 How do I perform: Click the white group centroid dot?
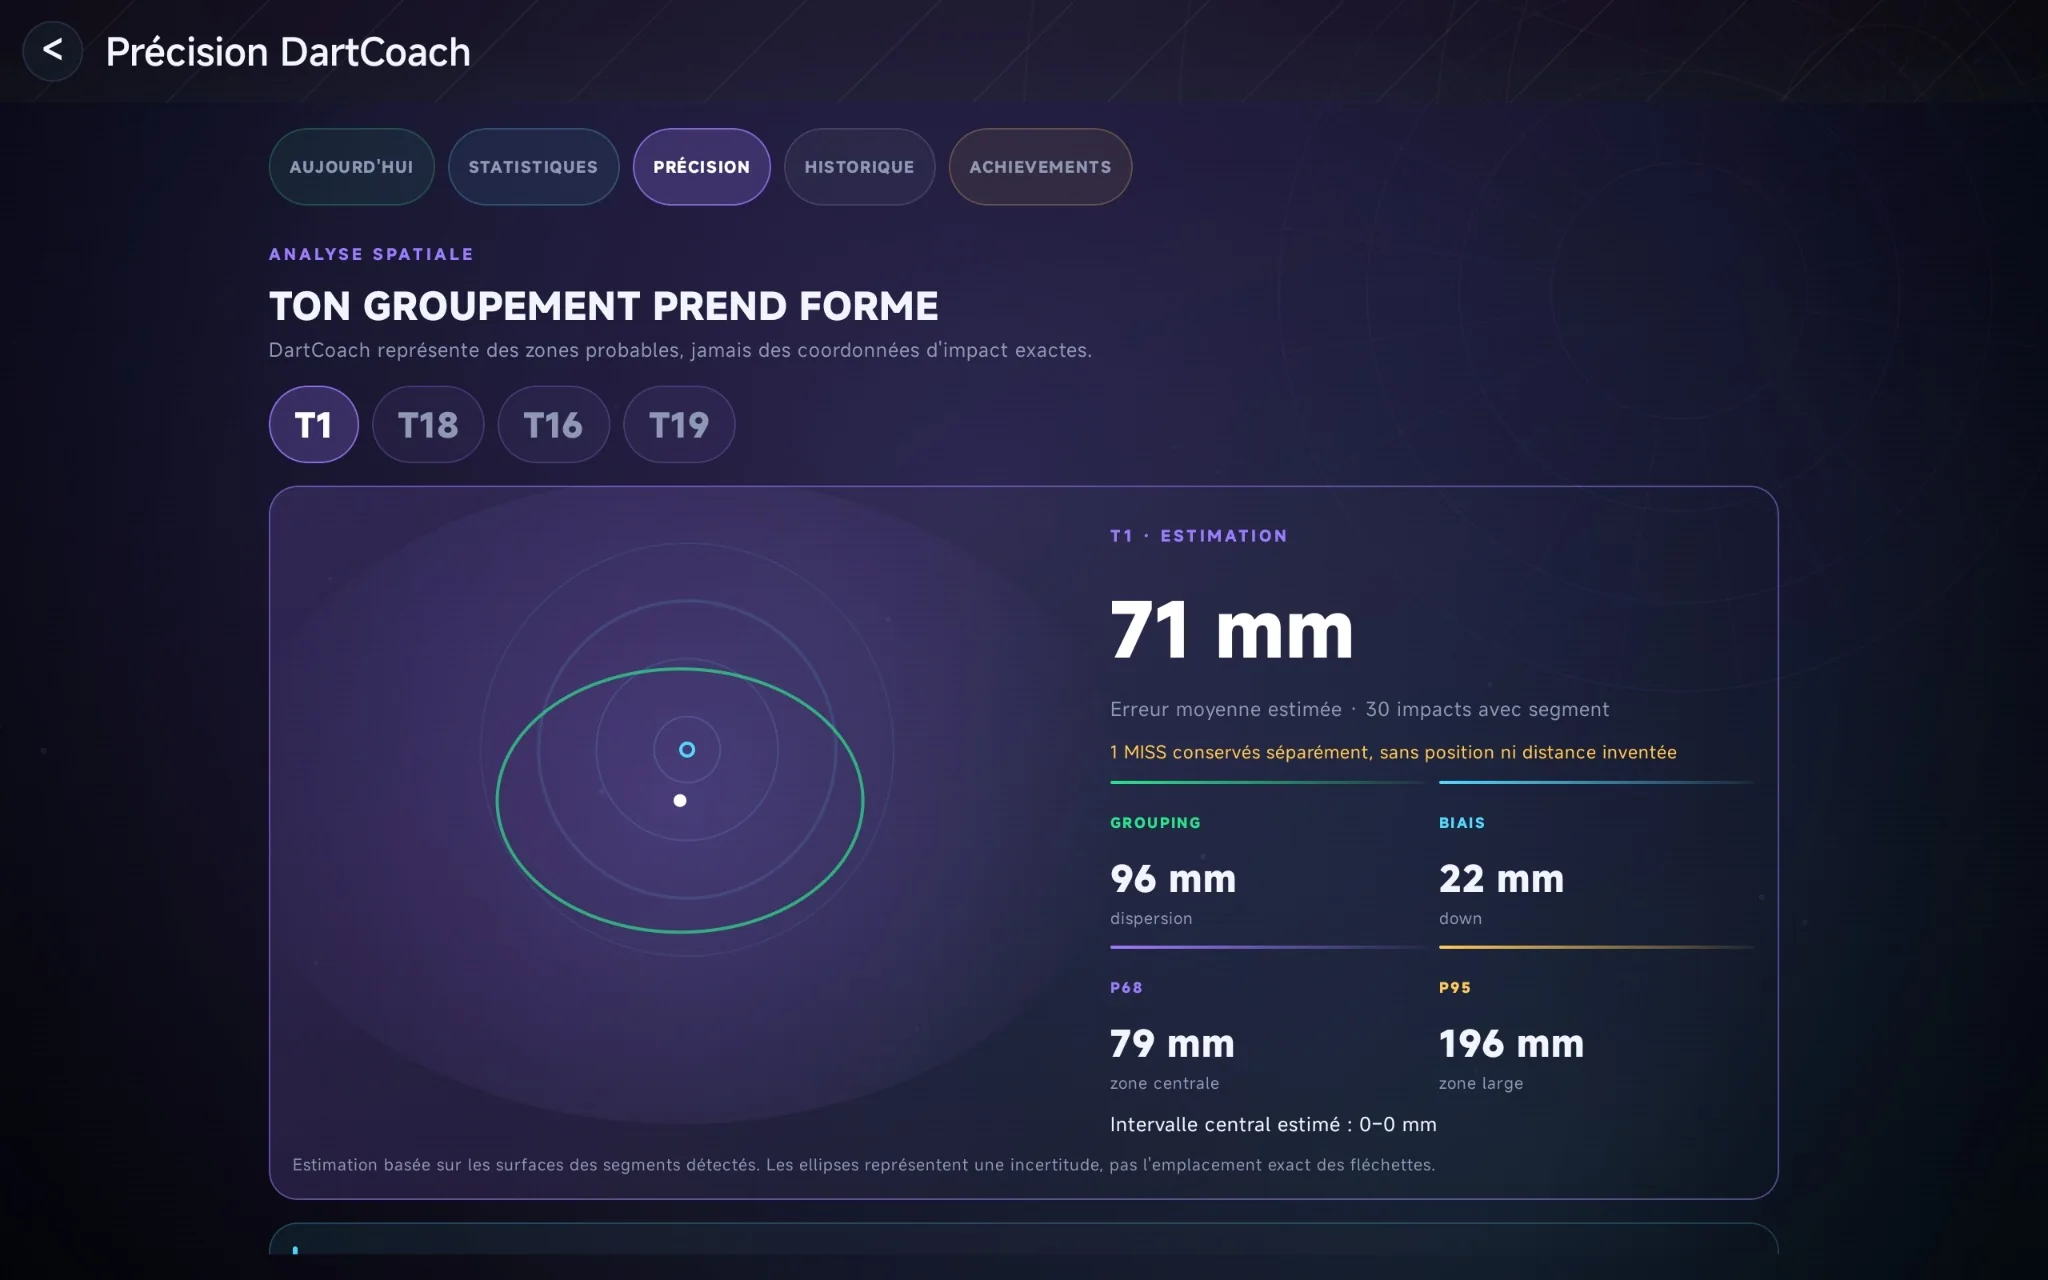tap(680, 800)
